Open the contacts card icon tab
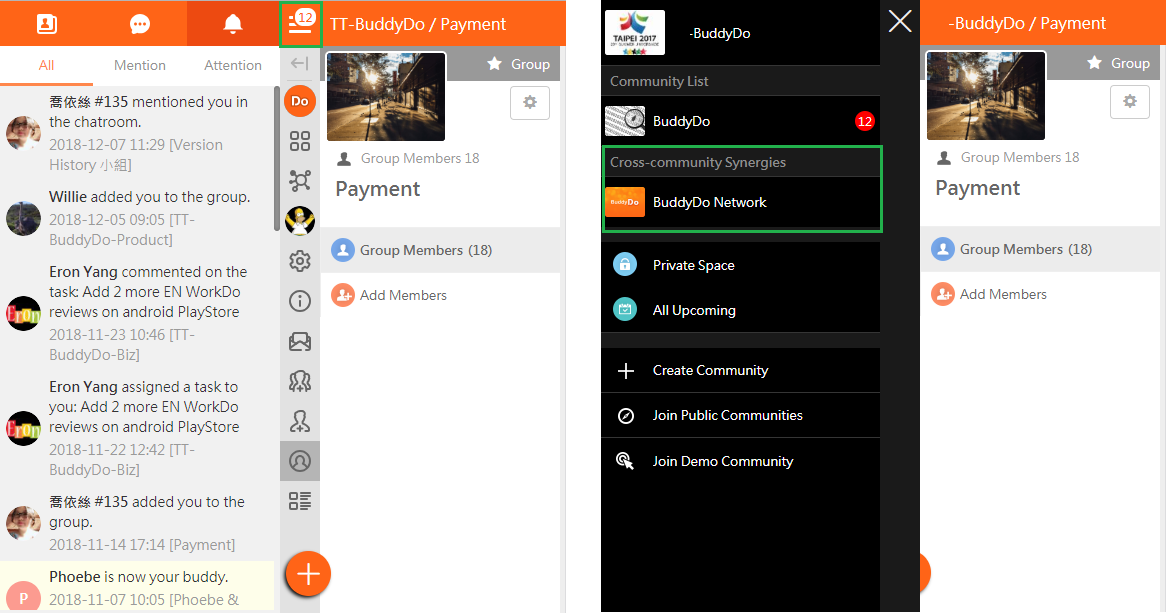1166x613 pixels. click(46, 23)
